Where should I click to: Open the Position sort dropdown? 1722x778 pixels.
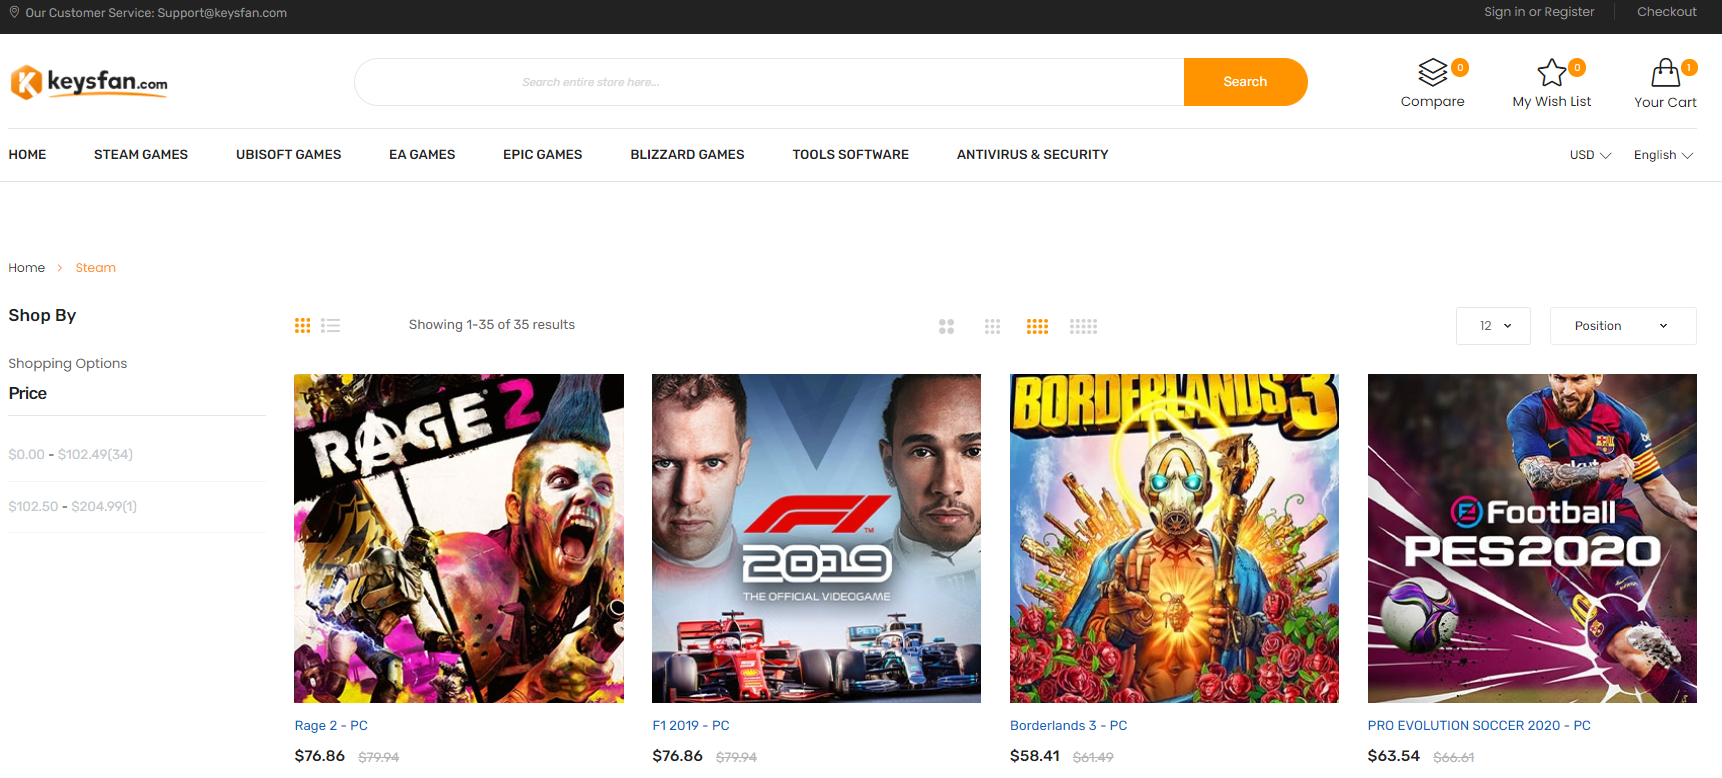1623,326
